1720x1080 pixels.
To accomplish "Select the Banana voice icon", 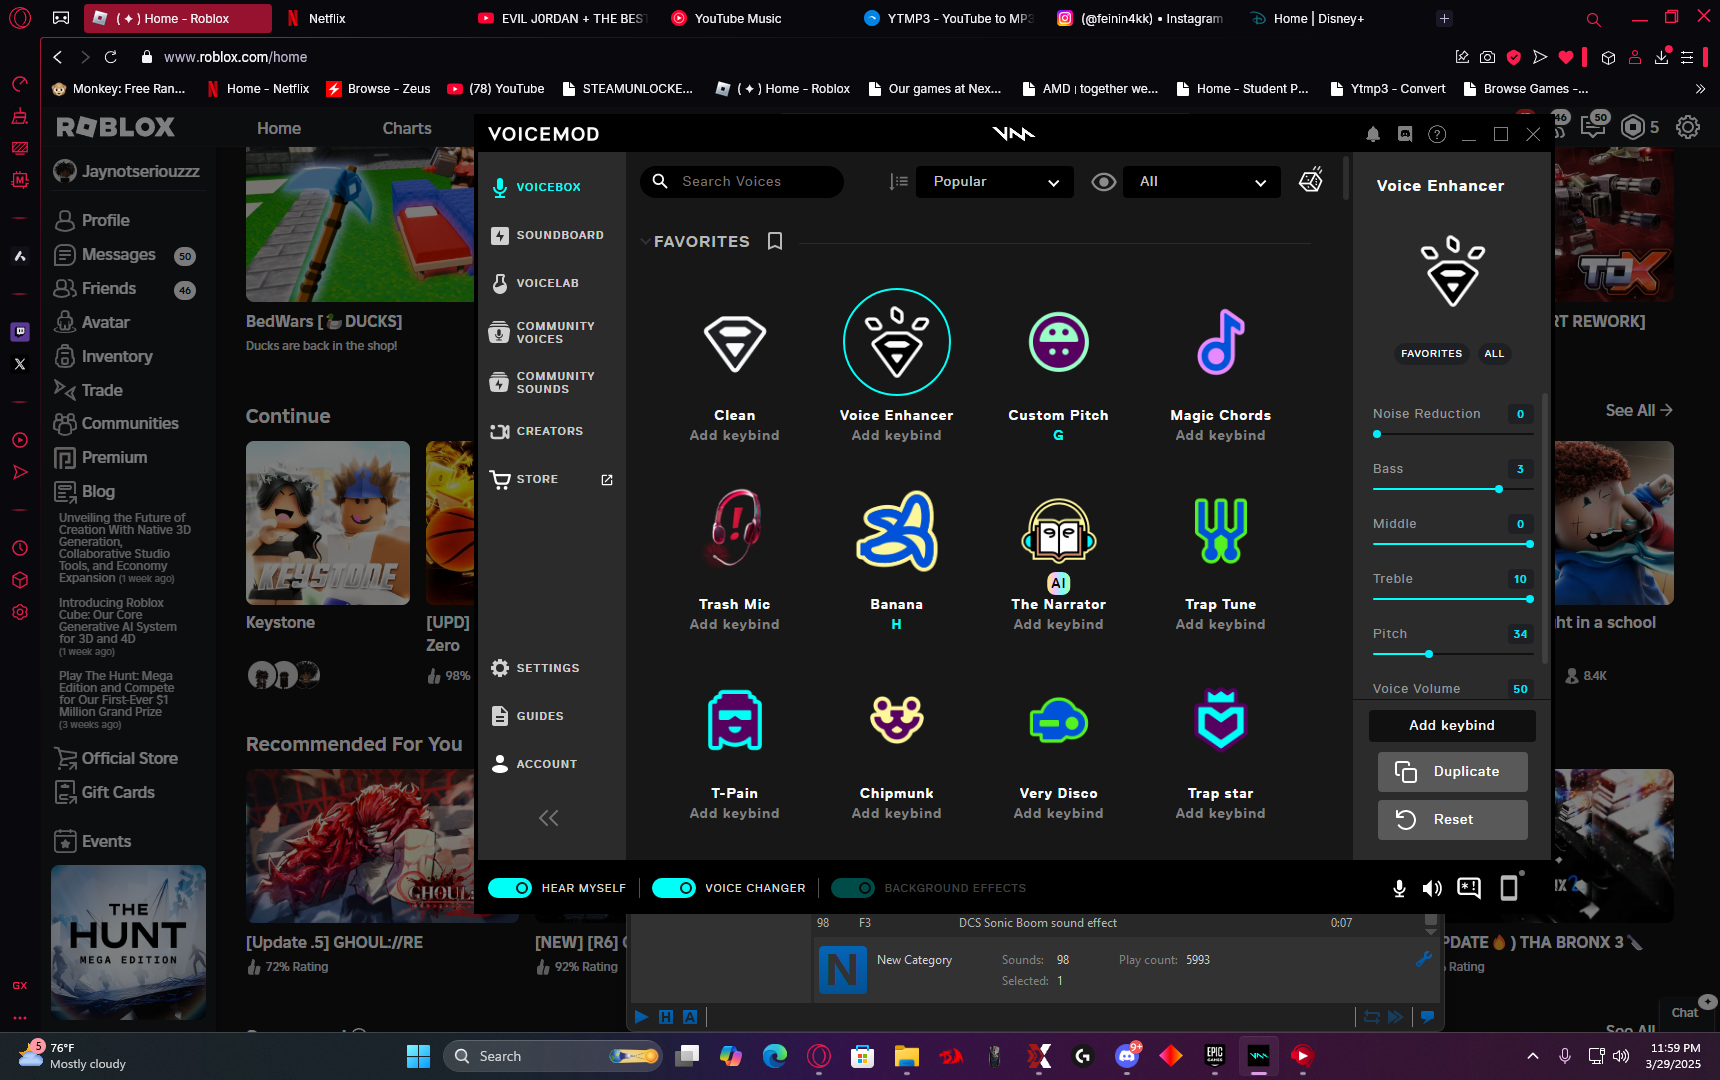I will (x=897, y=531).
